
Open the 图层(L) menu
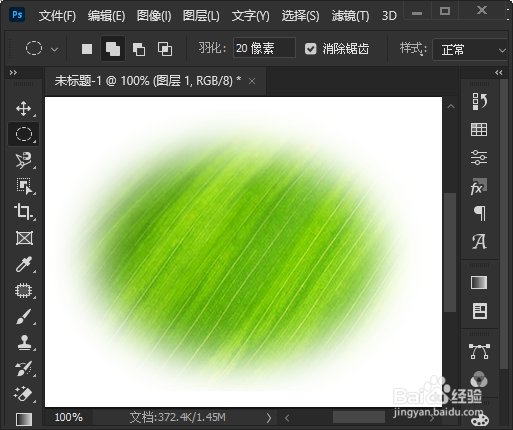(x=201, y=16)
